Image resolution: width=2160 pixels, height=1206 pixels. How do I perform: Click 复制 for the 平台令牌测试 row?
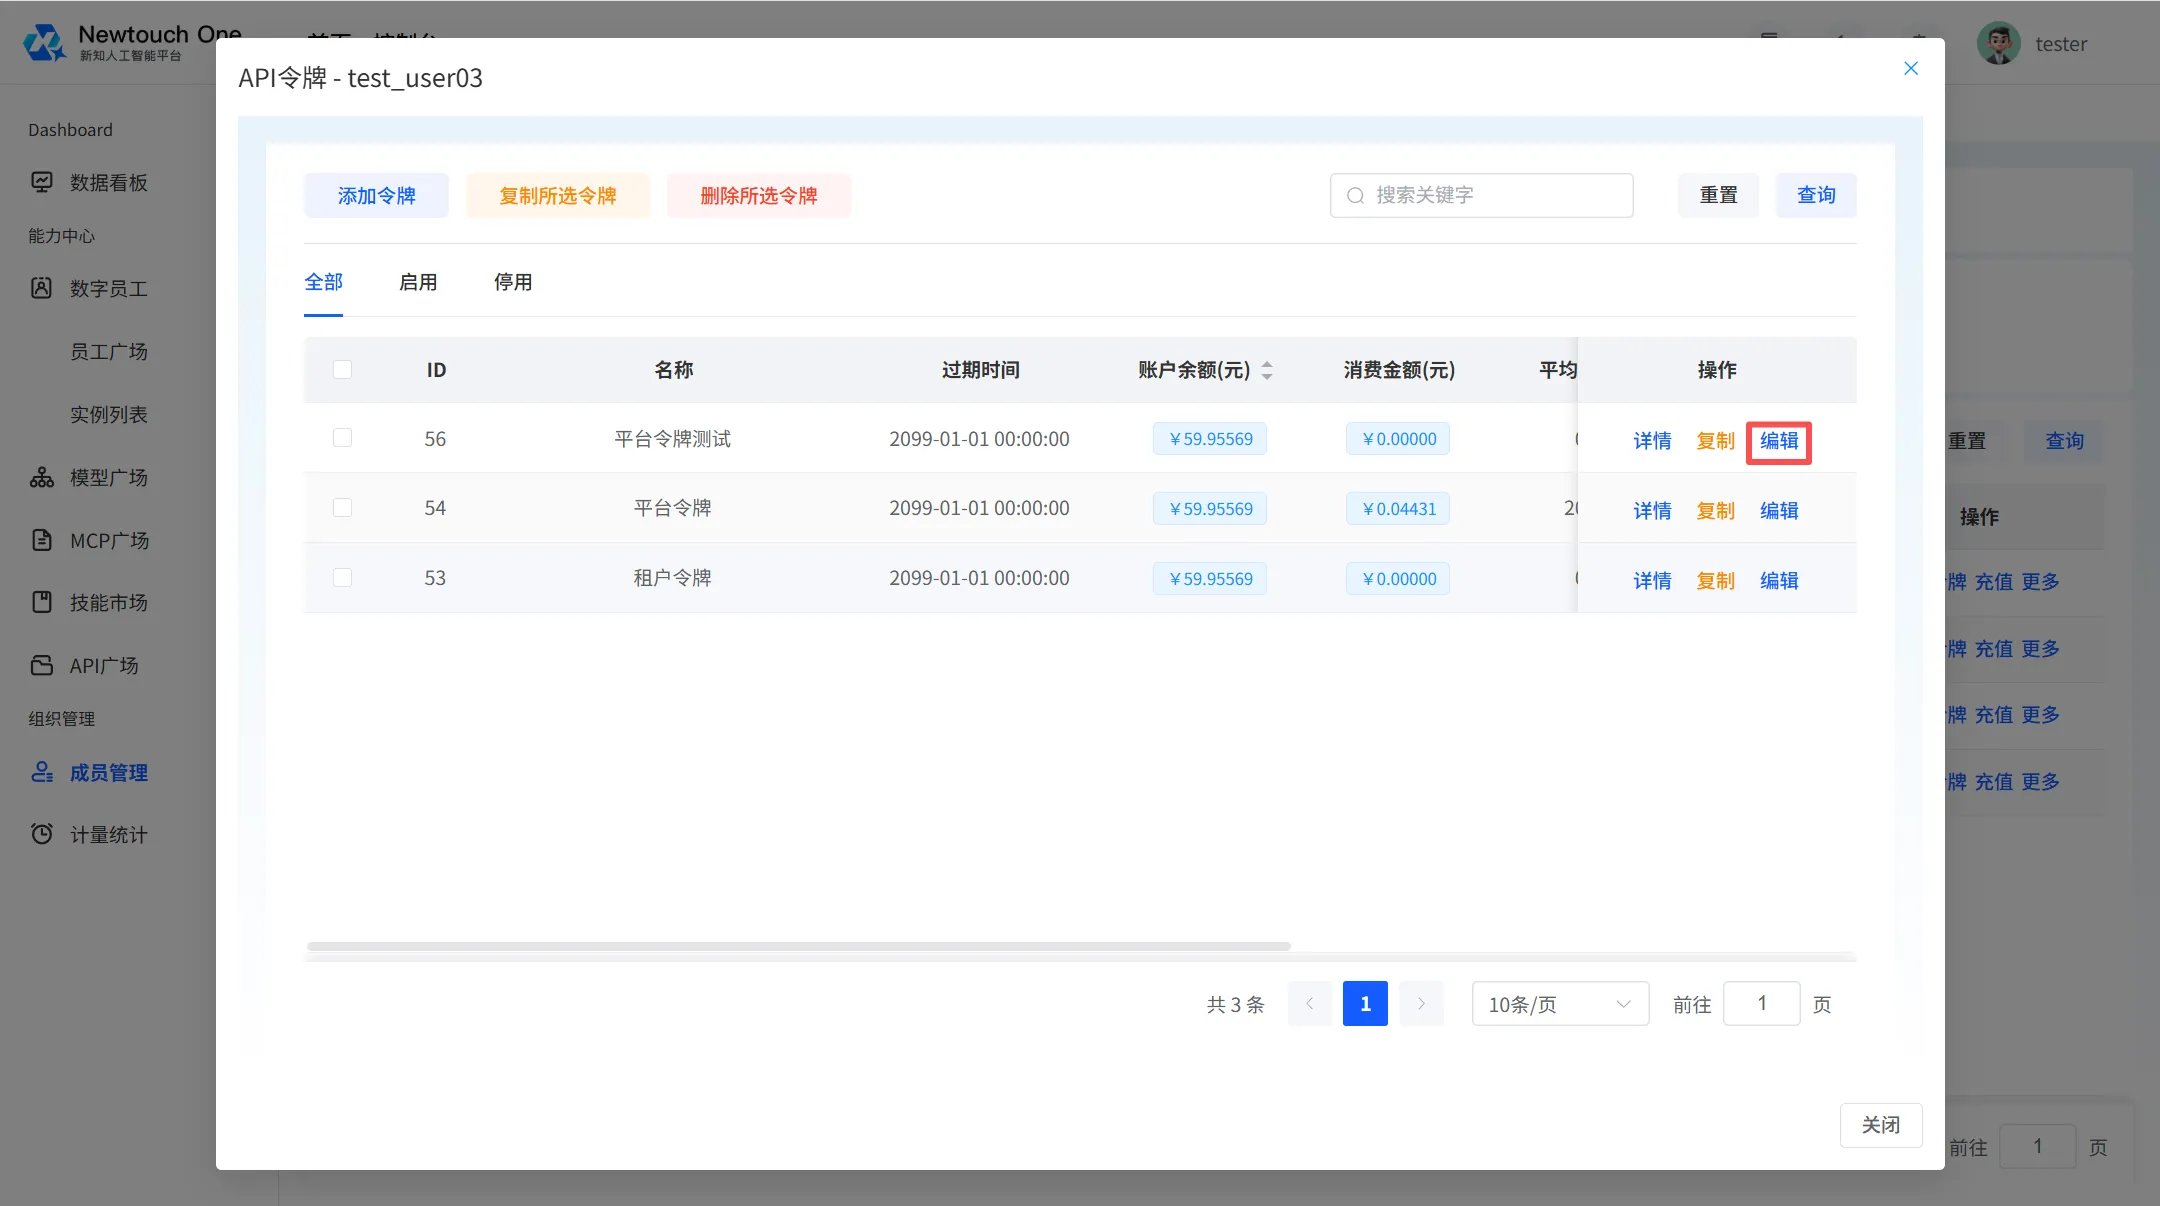(1715, 441)
